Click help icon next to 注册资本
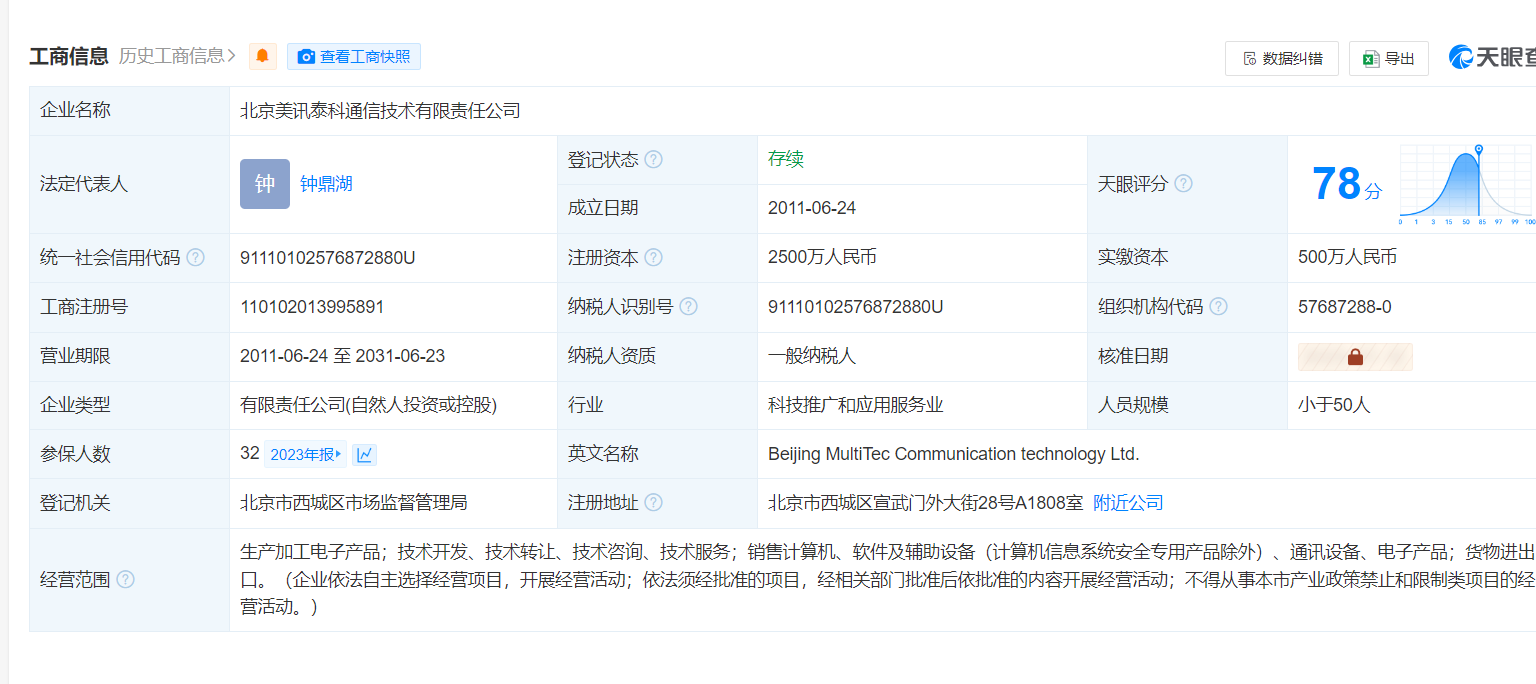 click(653, 258)
